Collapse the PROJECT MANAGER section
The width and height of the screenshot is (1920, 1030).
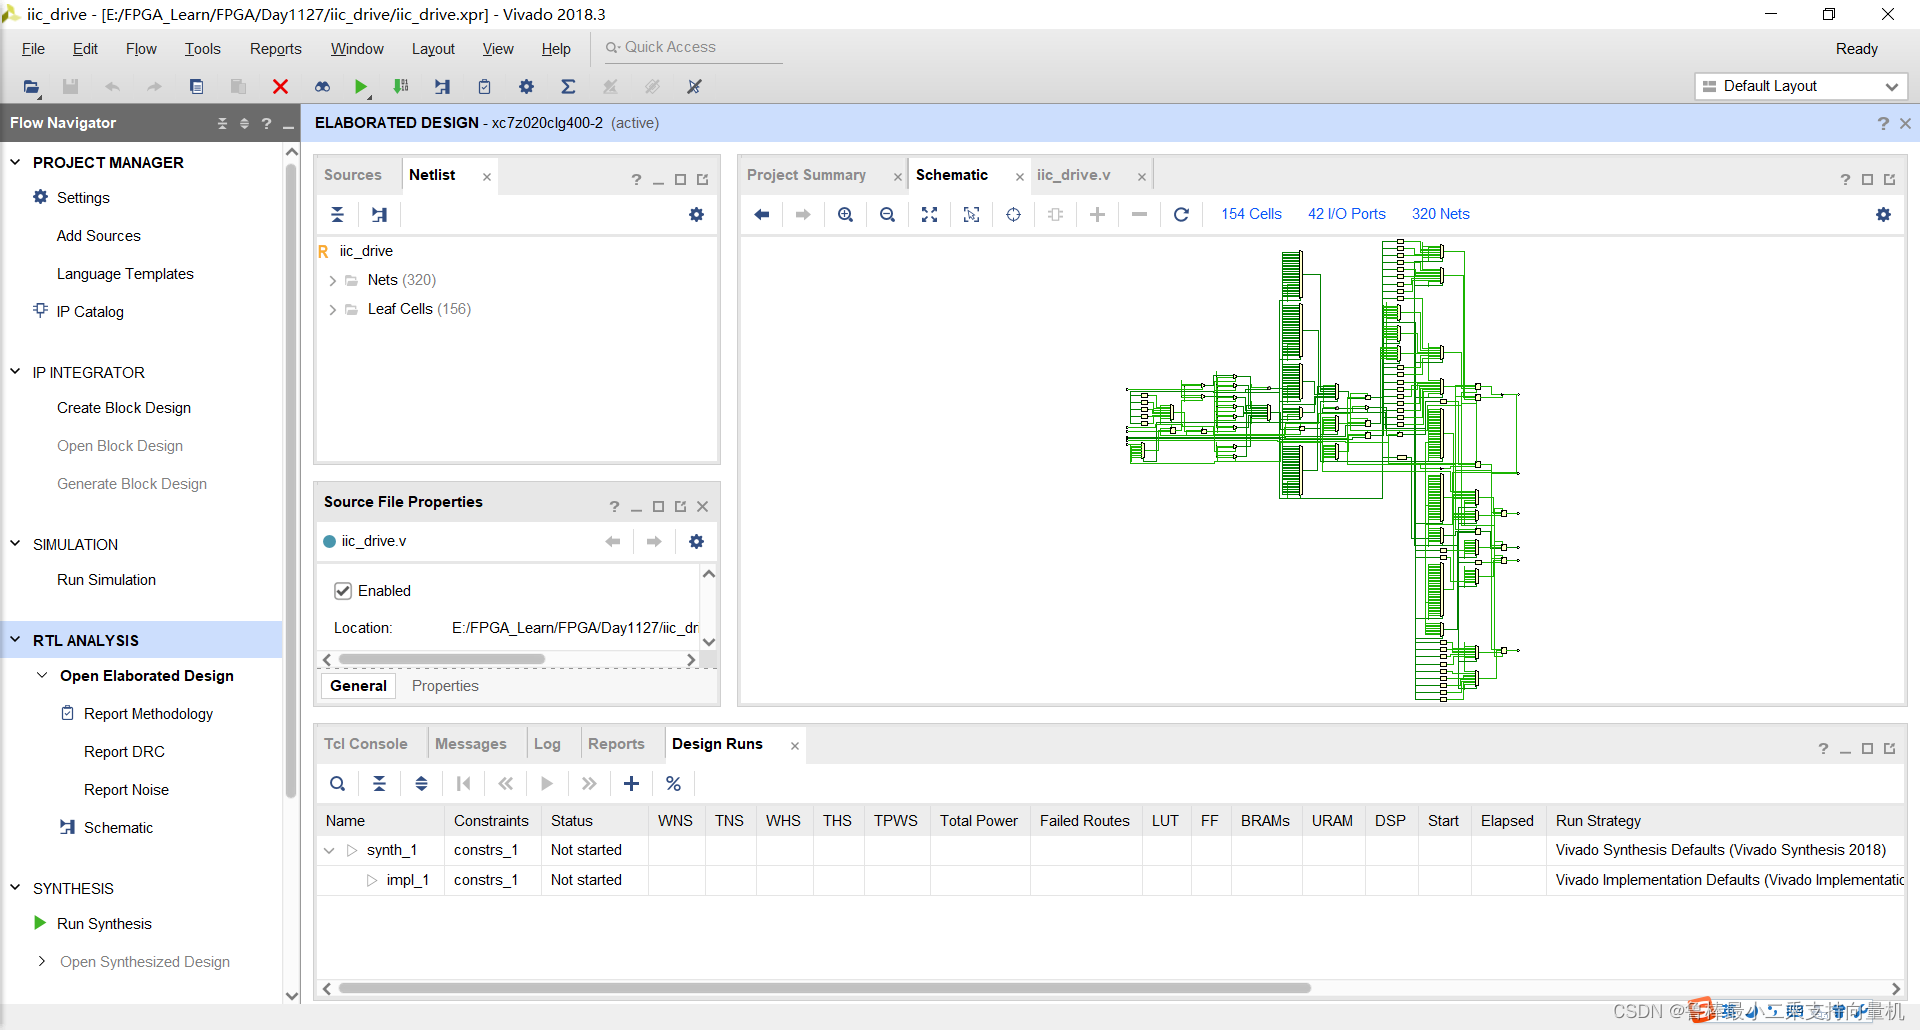pyautogui.click(x=15, y=162)
